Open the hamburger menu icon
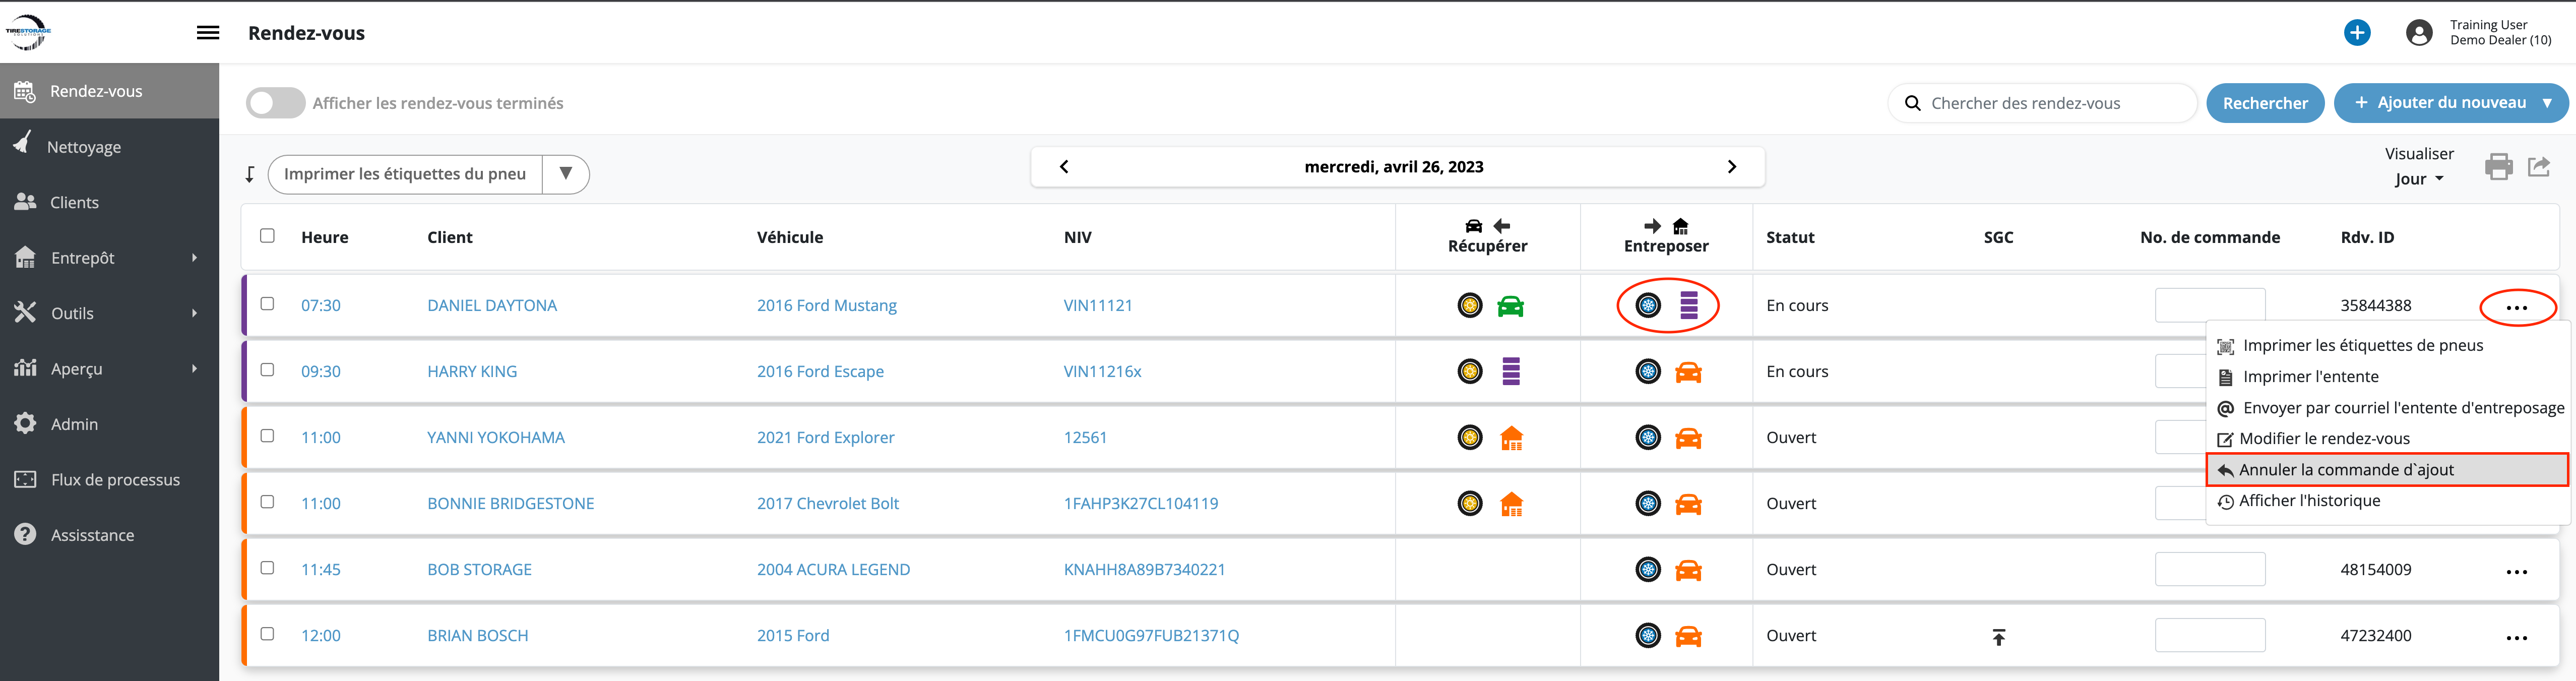The image size is (2576, 681). pyautogui.click(x=208, y=33)
